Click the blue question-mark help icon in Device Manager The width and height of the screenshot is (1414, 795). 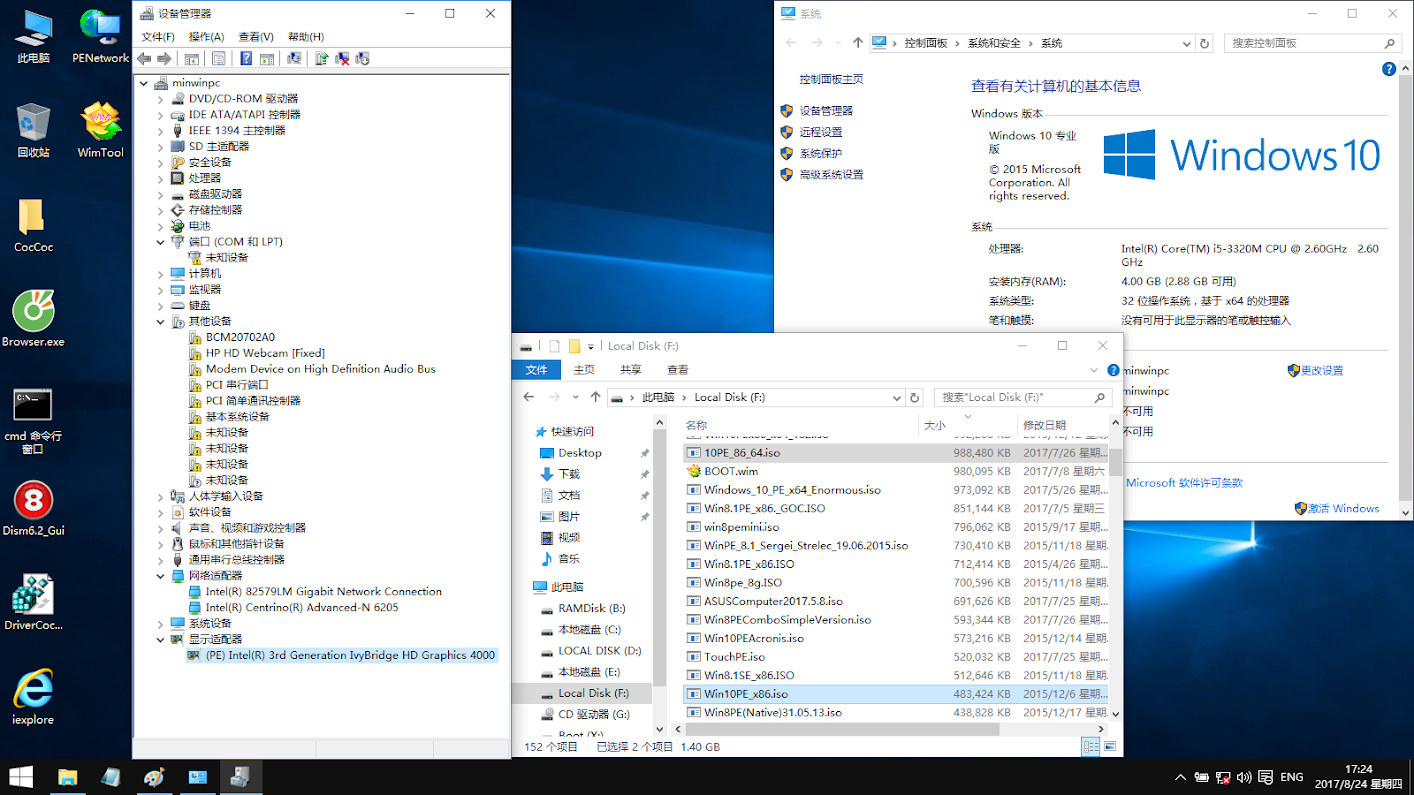(x=246, y=59)
